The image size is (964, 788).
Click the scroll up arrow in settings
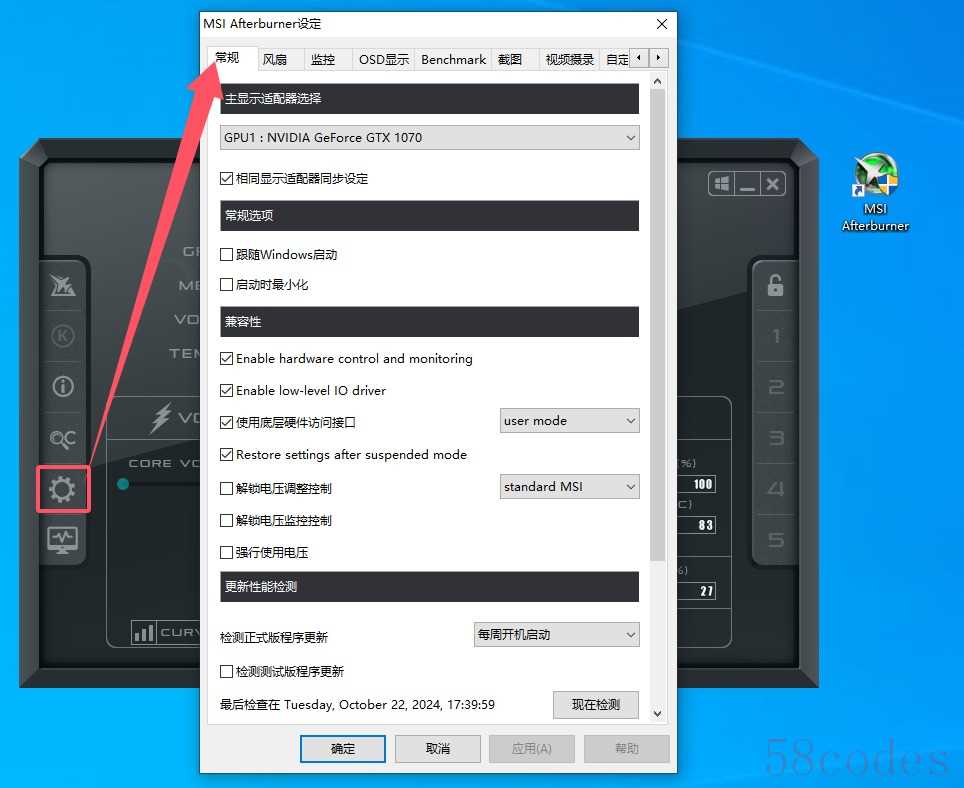pos(657,81)
